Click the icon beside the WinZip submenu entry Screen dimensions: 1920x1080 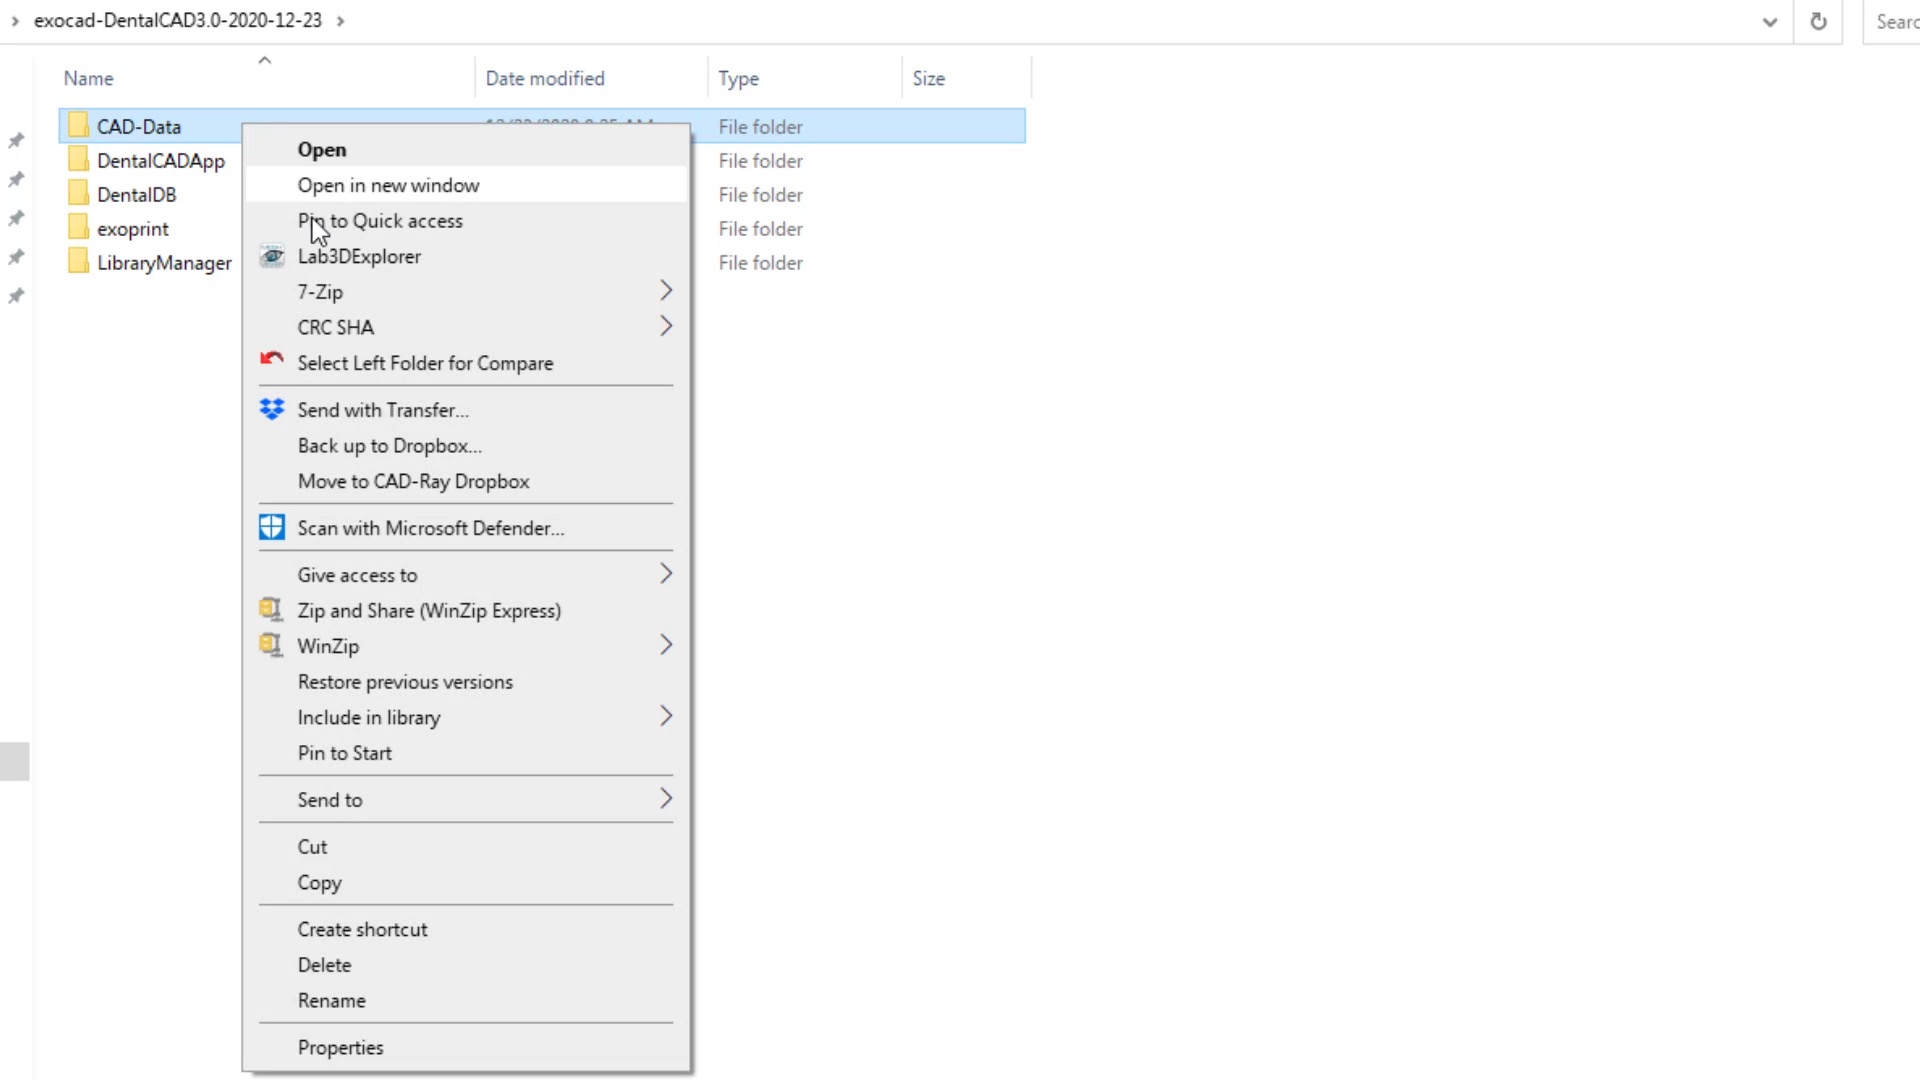coord(270,645)
